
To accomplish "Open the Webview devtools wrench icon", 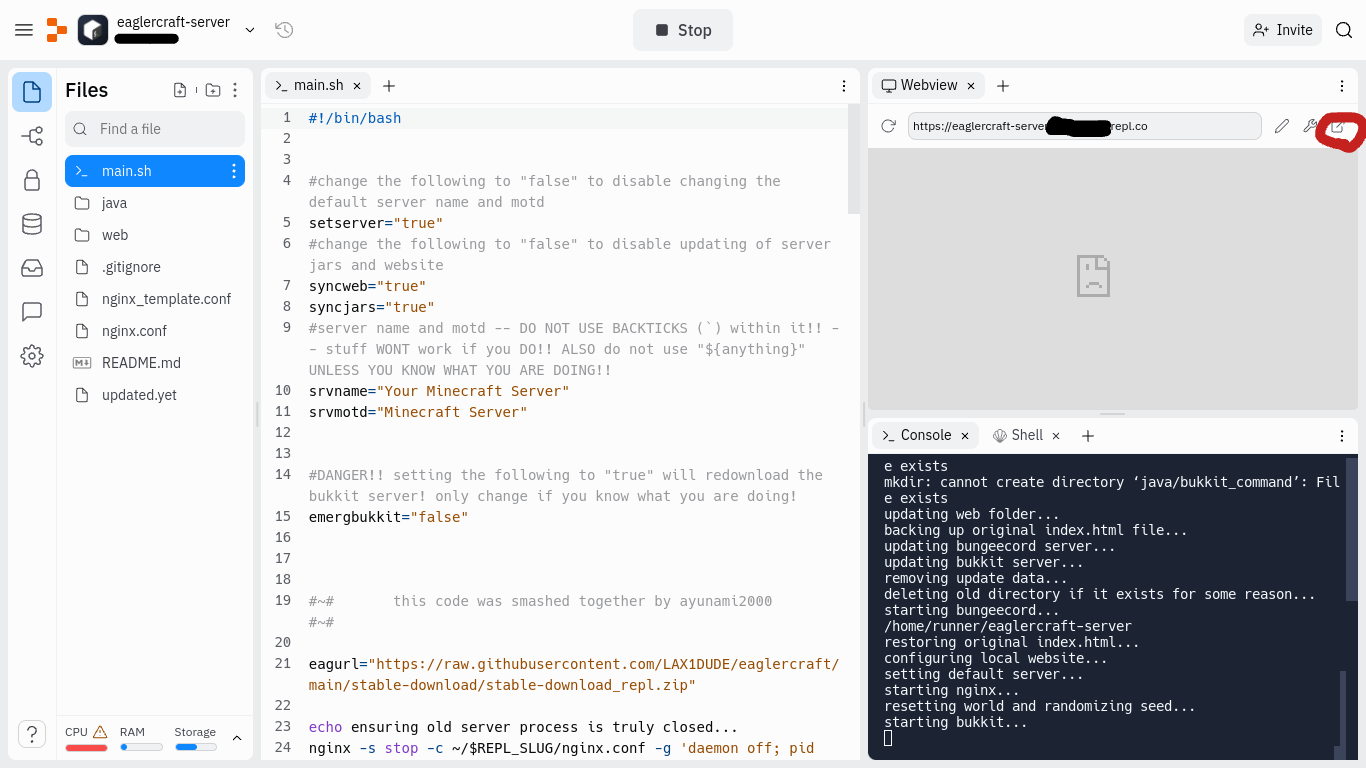I will click(x=1310, y=126).
